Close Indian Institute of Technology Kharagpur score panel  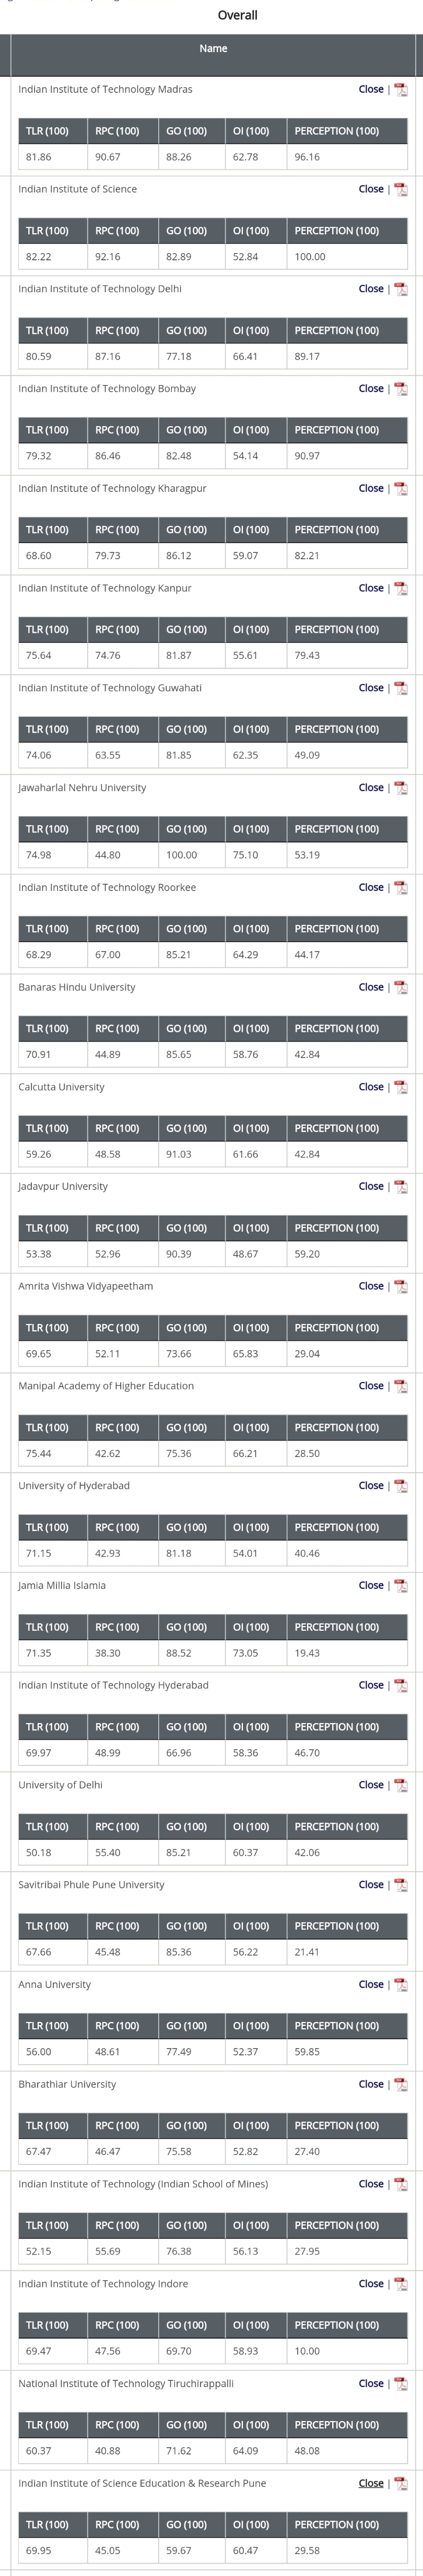370,488
